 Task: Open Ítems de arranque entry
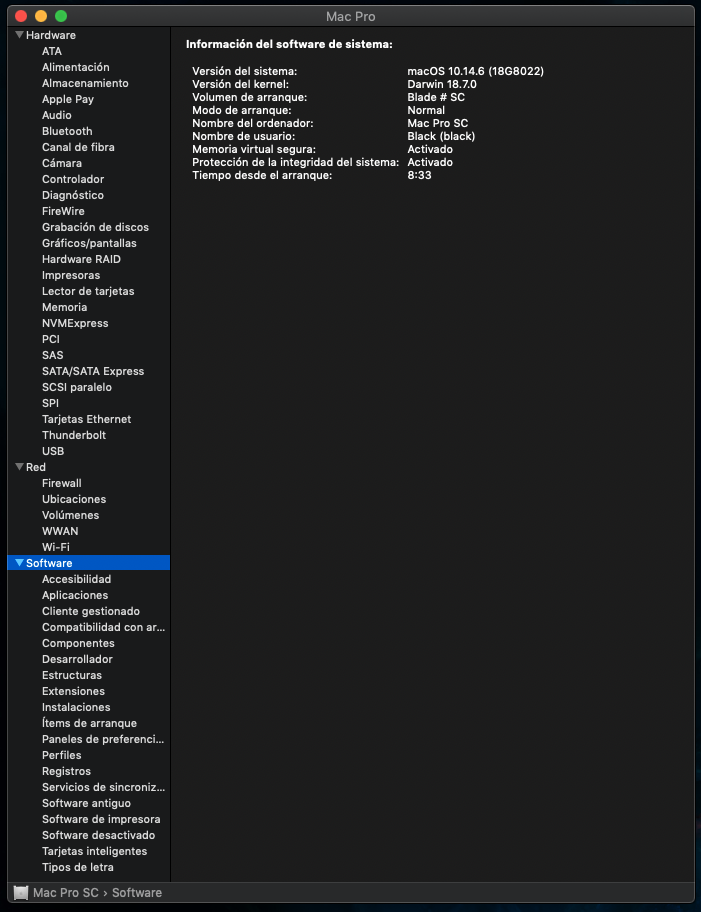click(89, 723)
